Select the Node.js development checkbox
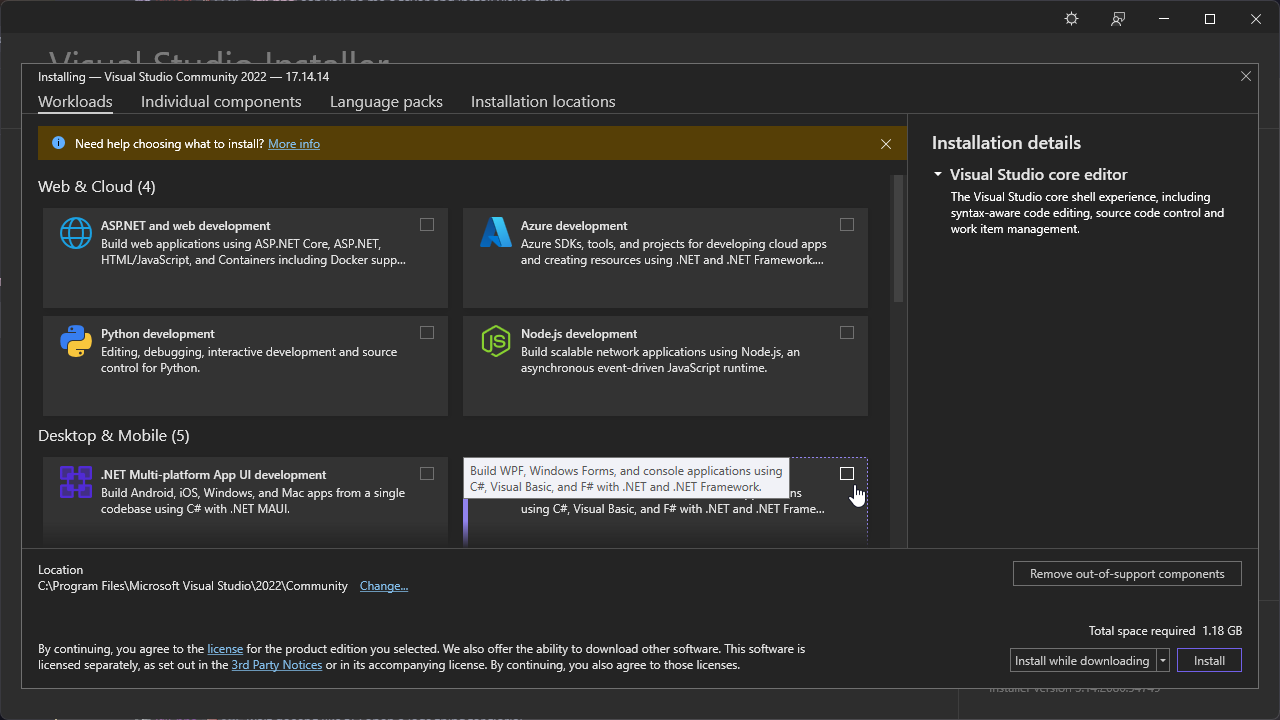The width and height of the screenshot is (1280, 720). coord(847,333)
